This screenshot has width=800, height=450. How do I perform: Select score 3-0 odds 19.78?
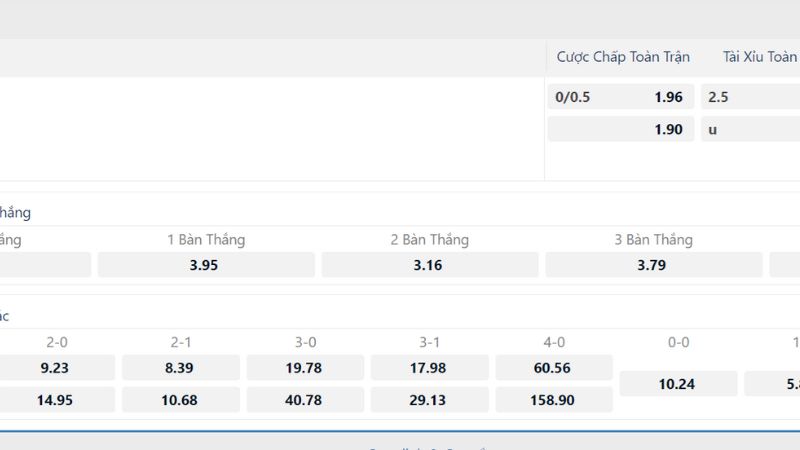[x=305, y=368]
